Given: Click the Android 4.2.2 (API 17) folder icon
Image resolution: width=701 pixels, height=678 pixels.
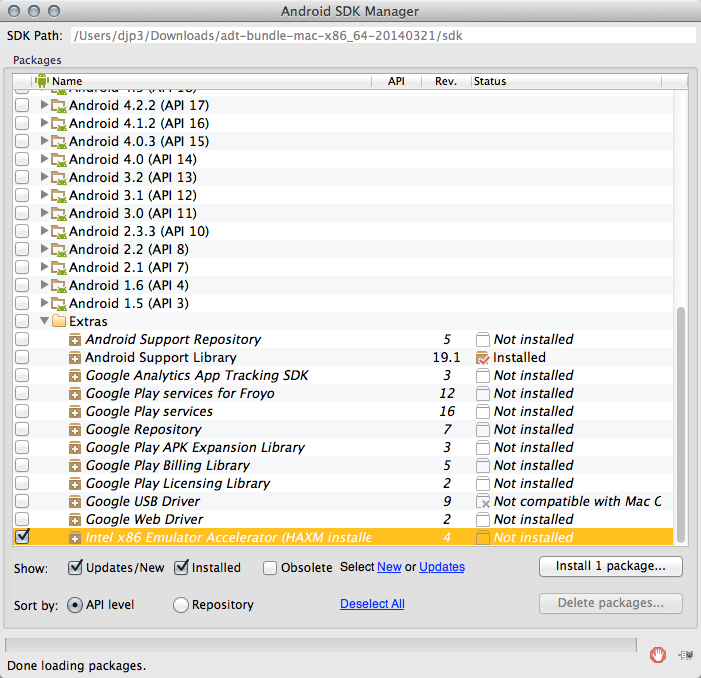Looking at the screenshot, I should pos(59,106).
